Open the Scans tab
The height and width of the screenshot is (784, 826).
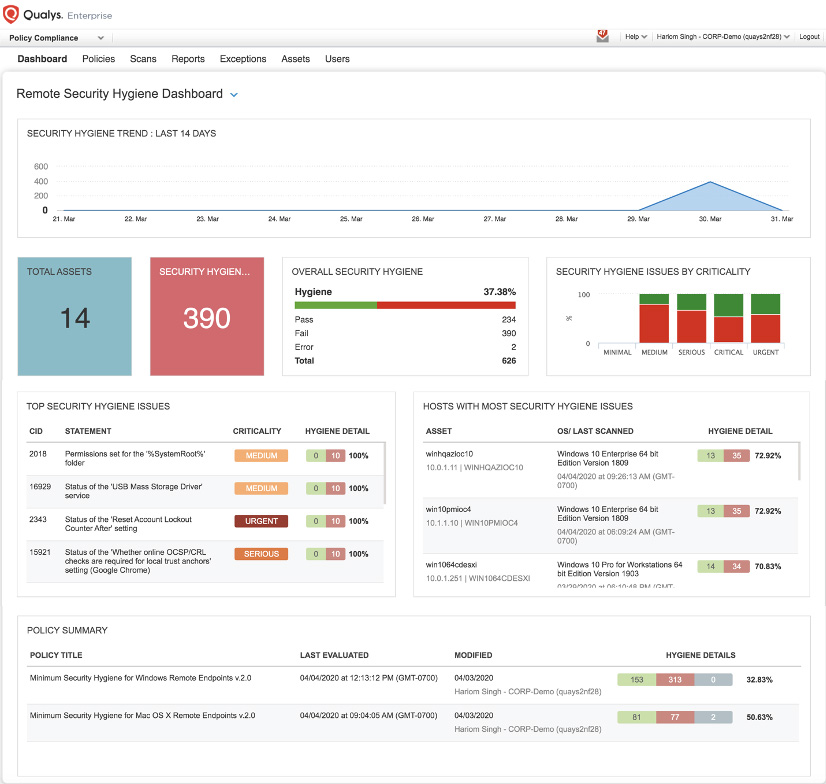[x=143, y=59]
